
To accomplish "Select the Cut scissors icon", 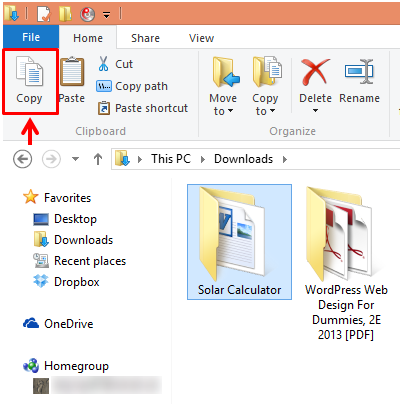I will tap(103, 64).
